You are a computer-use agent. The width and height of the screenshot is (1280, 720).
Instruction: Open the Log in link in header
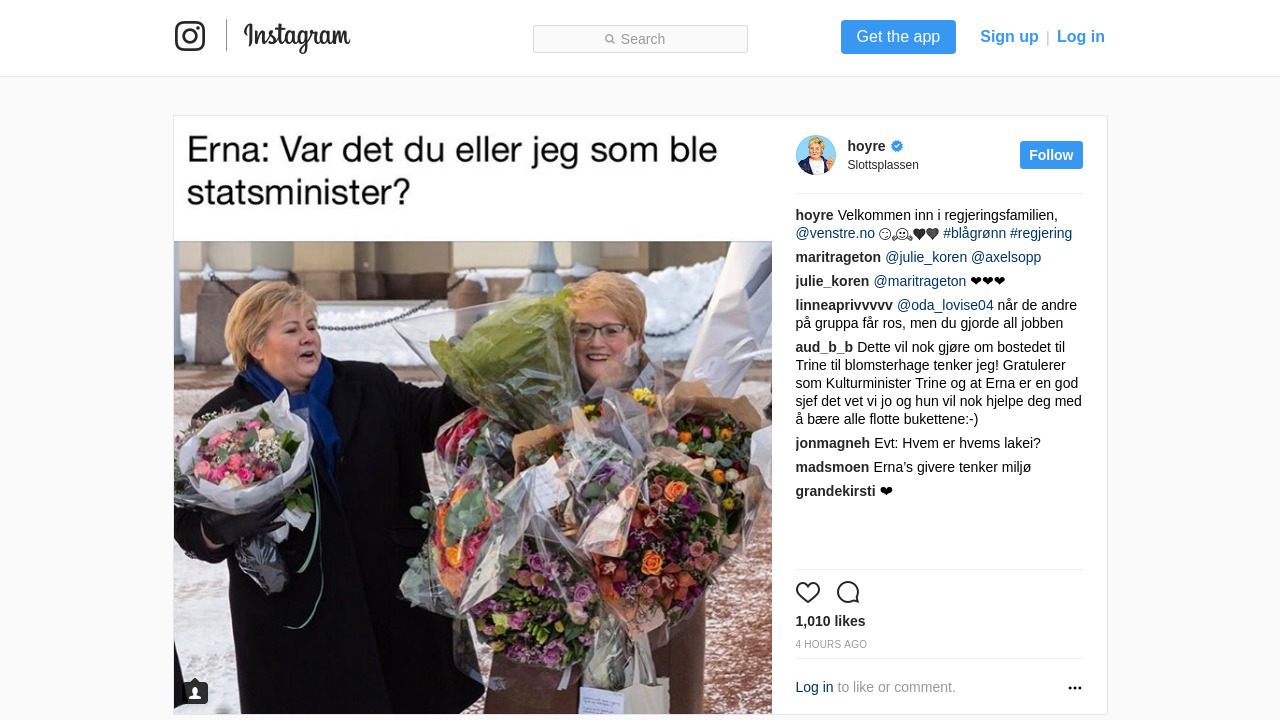(1081, 37)
